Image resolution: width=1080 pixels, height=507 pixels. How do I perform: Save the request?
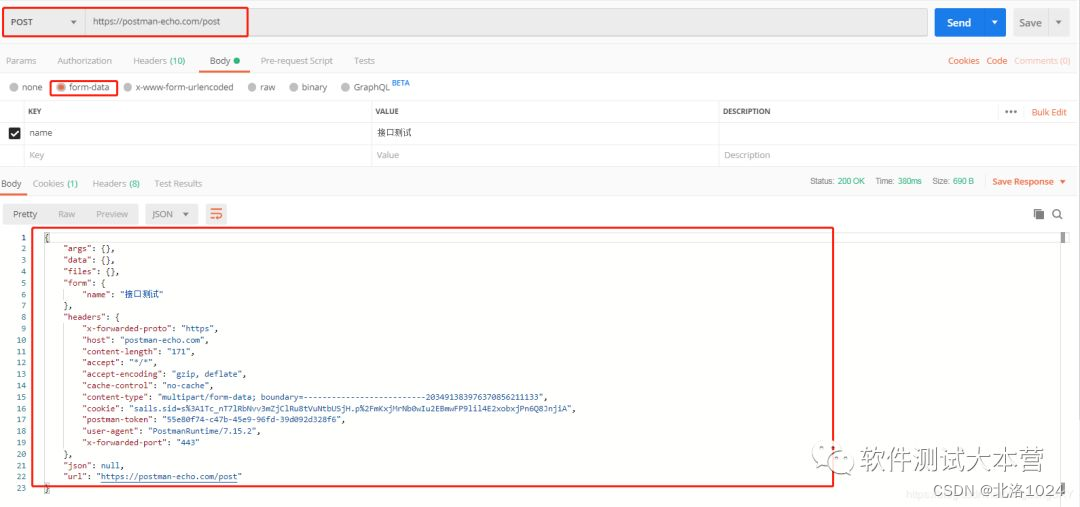[1030, 23]
